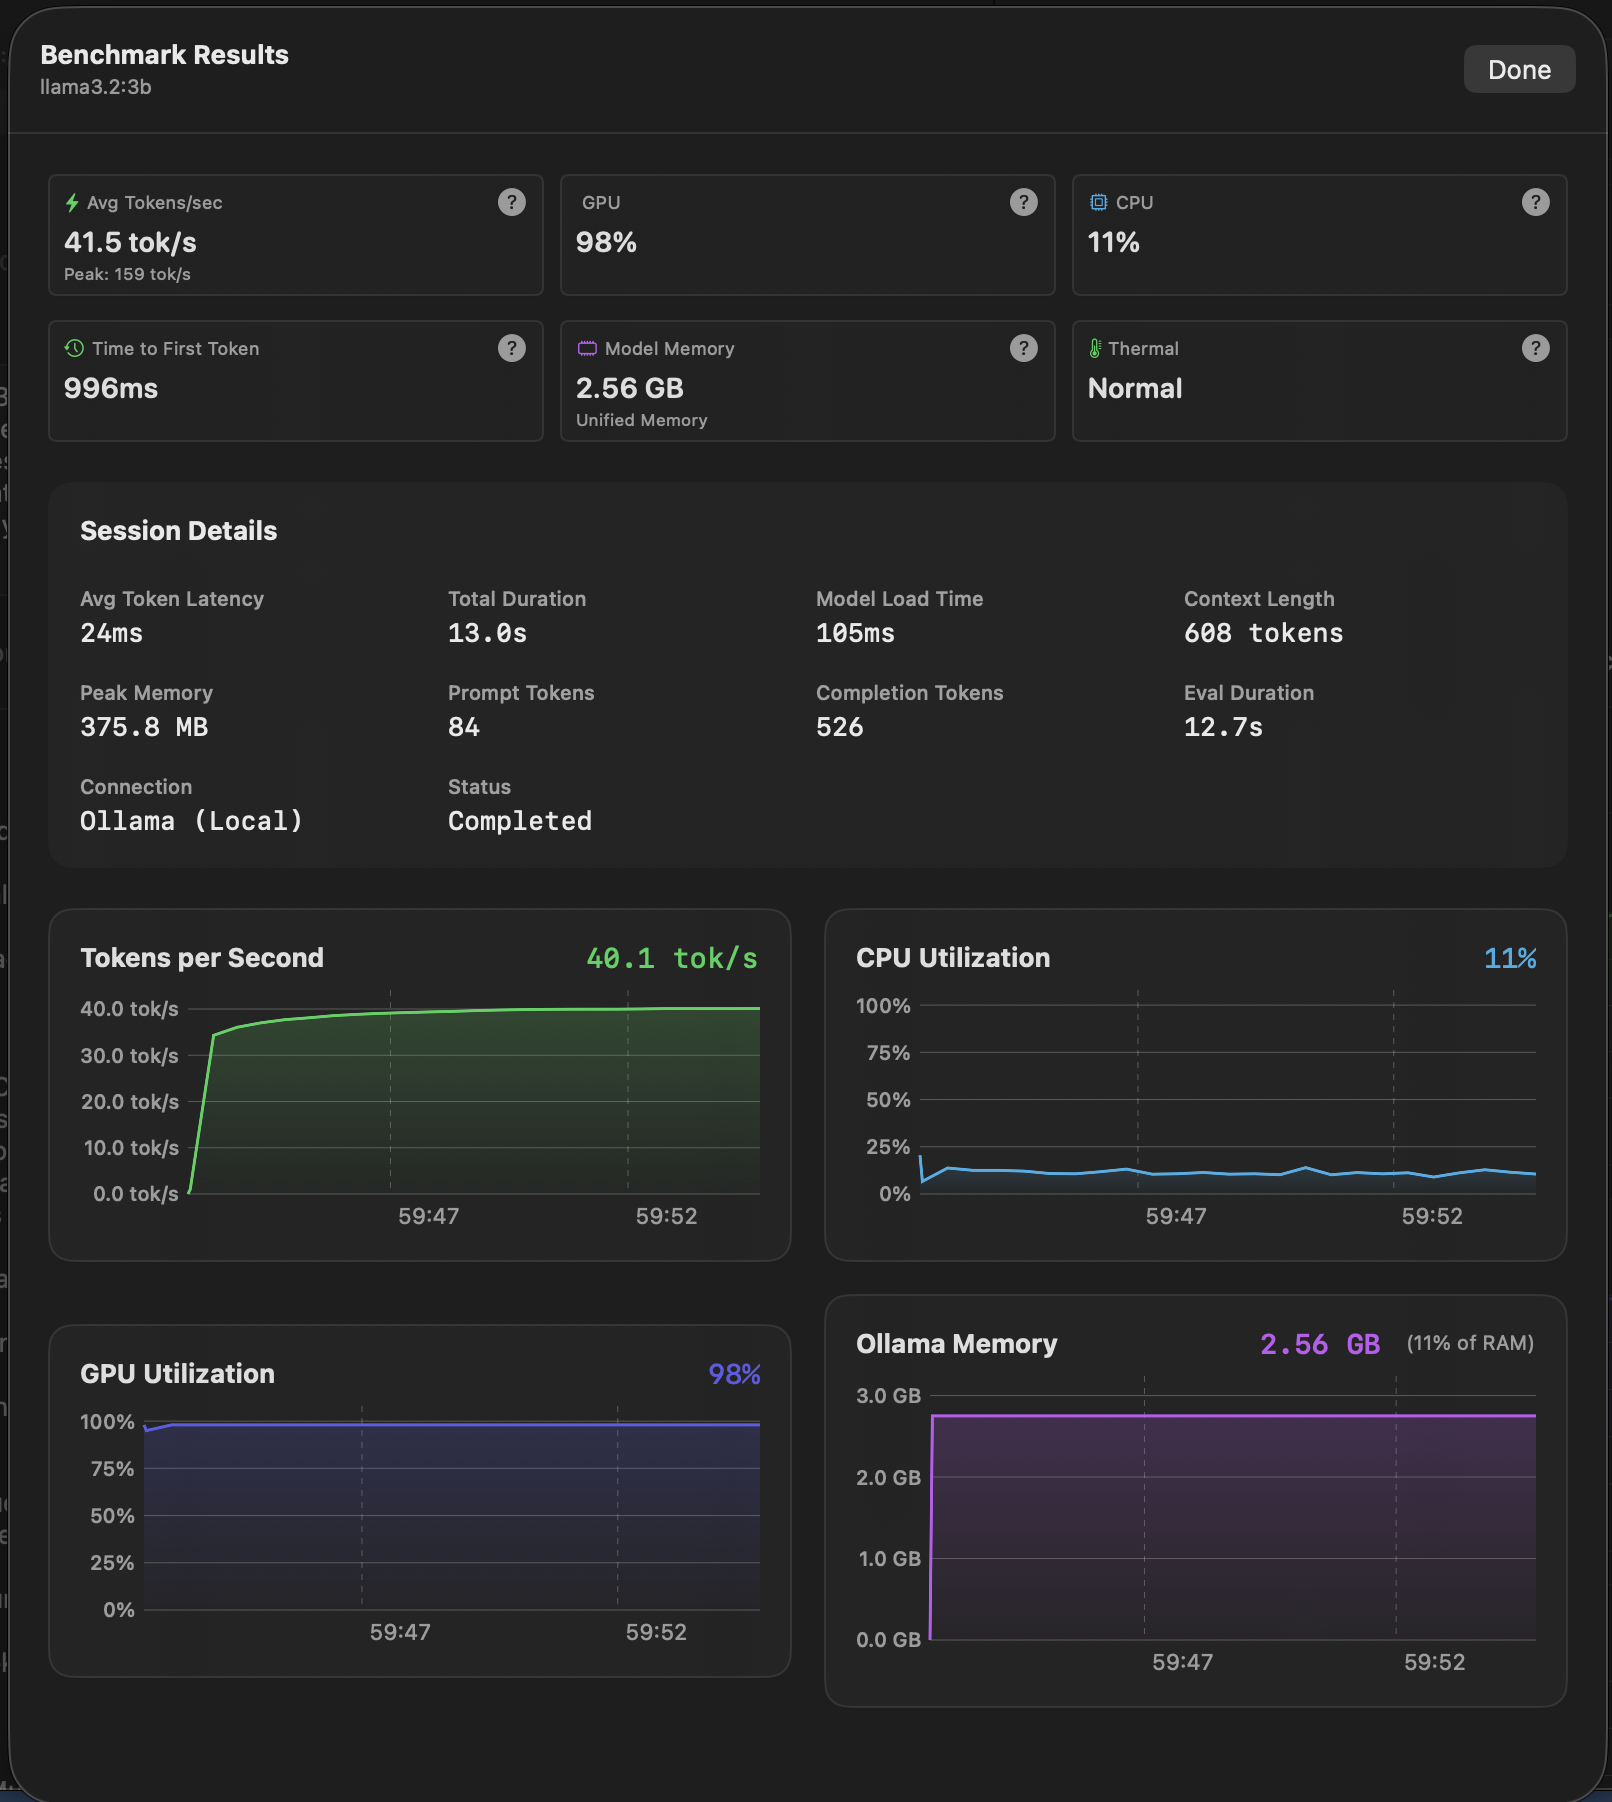Click the Completed status text

(520, 821)
